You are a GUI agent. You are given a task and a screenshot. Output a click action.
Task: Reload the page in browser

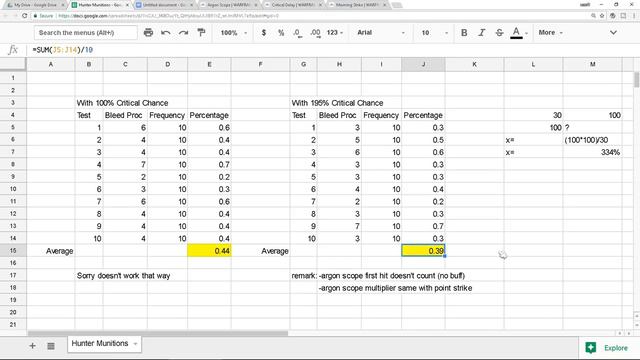tap(24, 16)
